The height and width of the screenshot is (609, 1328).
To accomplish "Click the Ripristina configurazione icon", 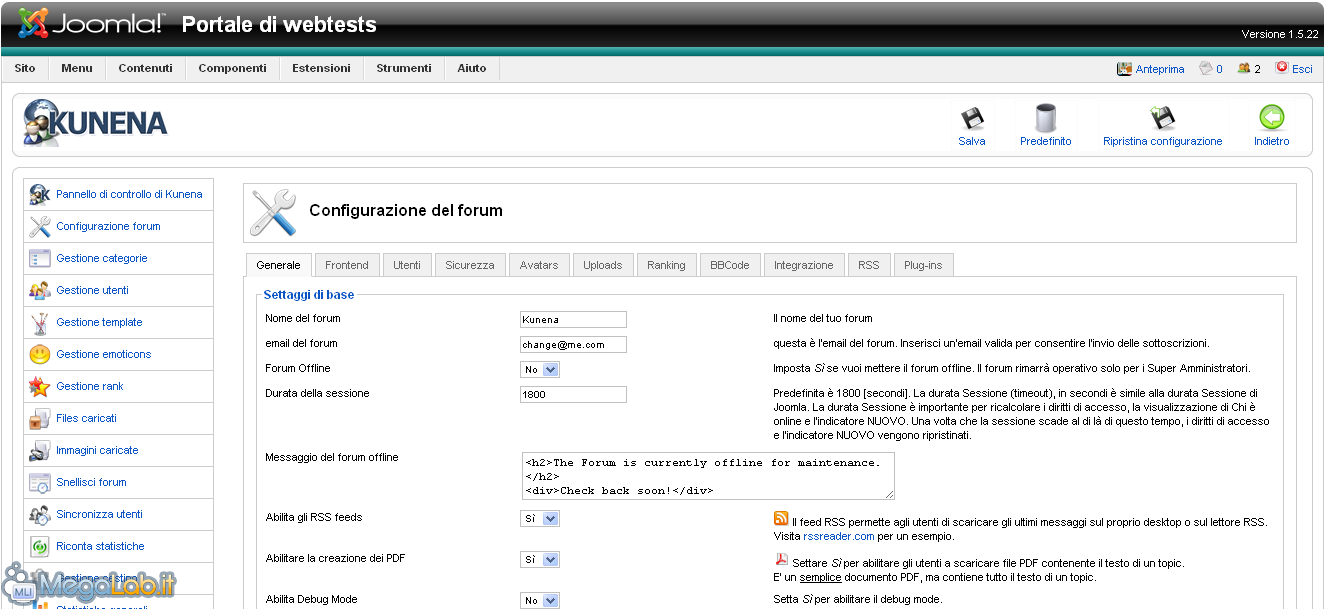I will click(1162, 119).
